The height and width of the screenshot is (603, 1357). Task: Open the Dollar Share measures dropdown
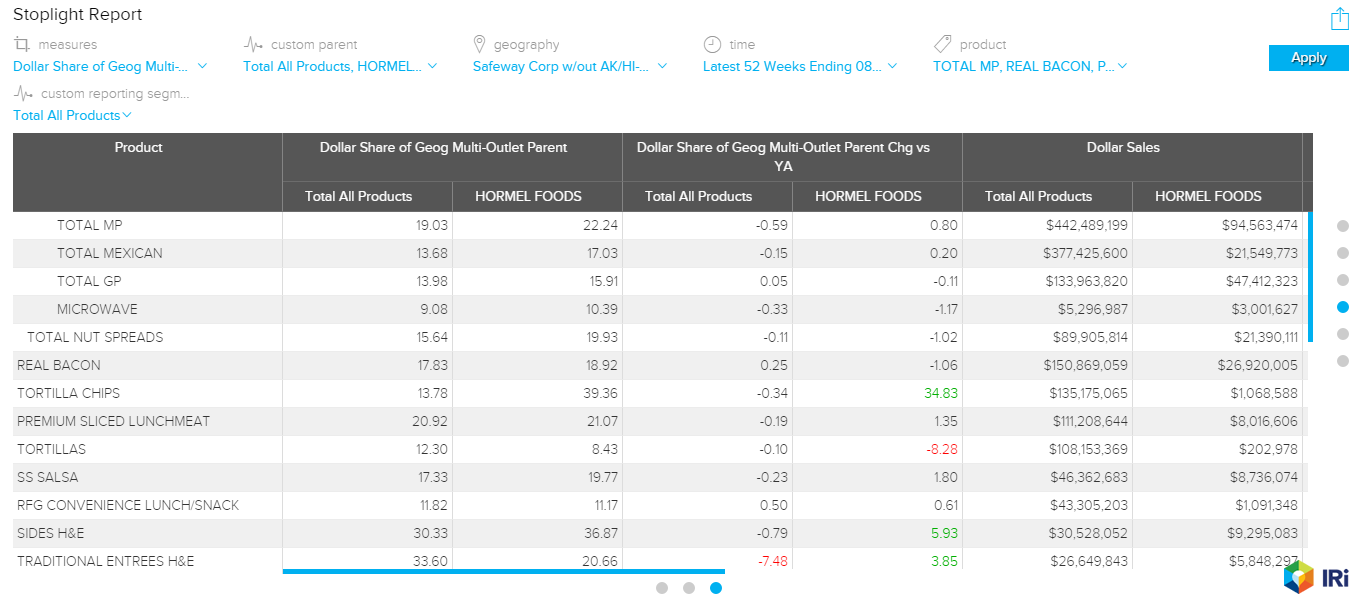[110, 66]
